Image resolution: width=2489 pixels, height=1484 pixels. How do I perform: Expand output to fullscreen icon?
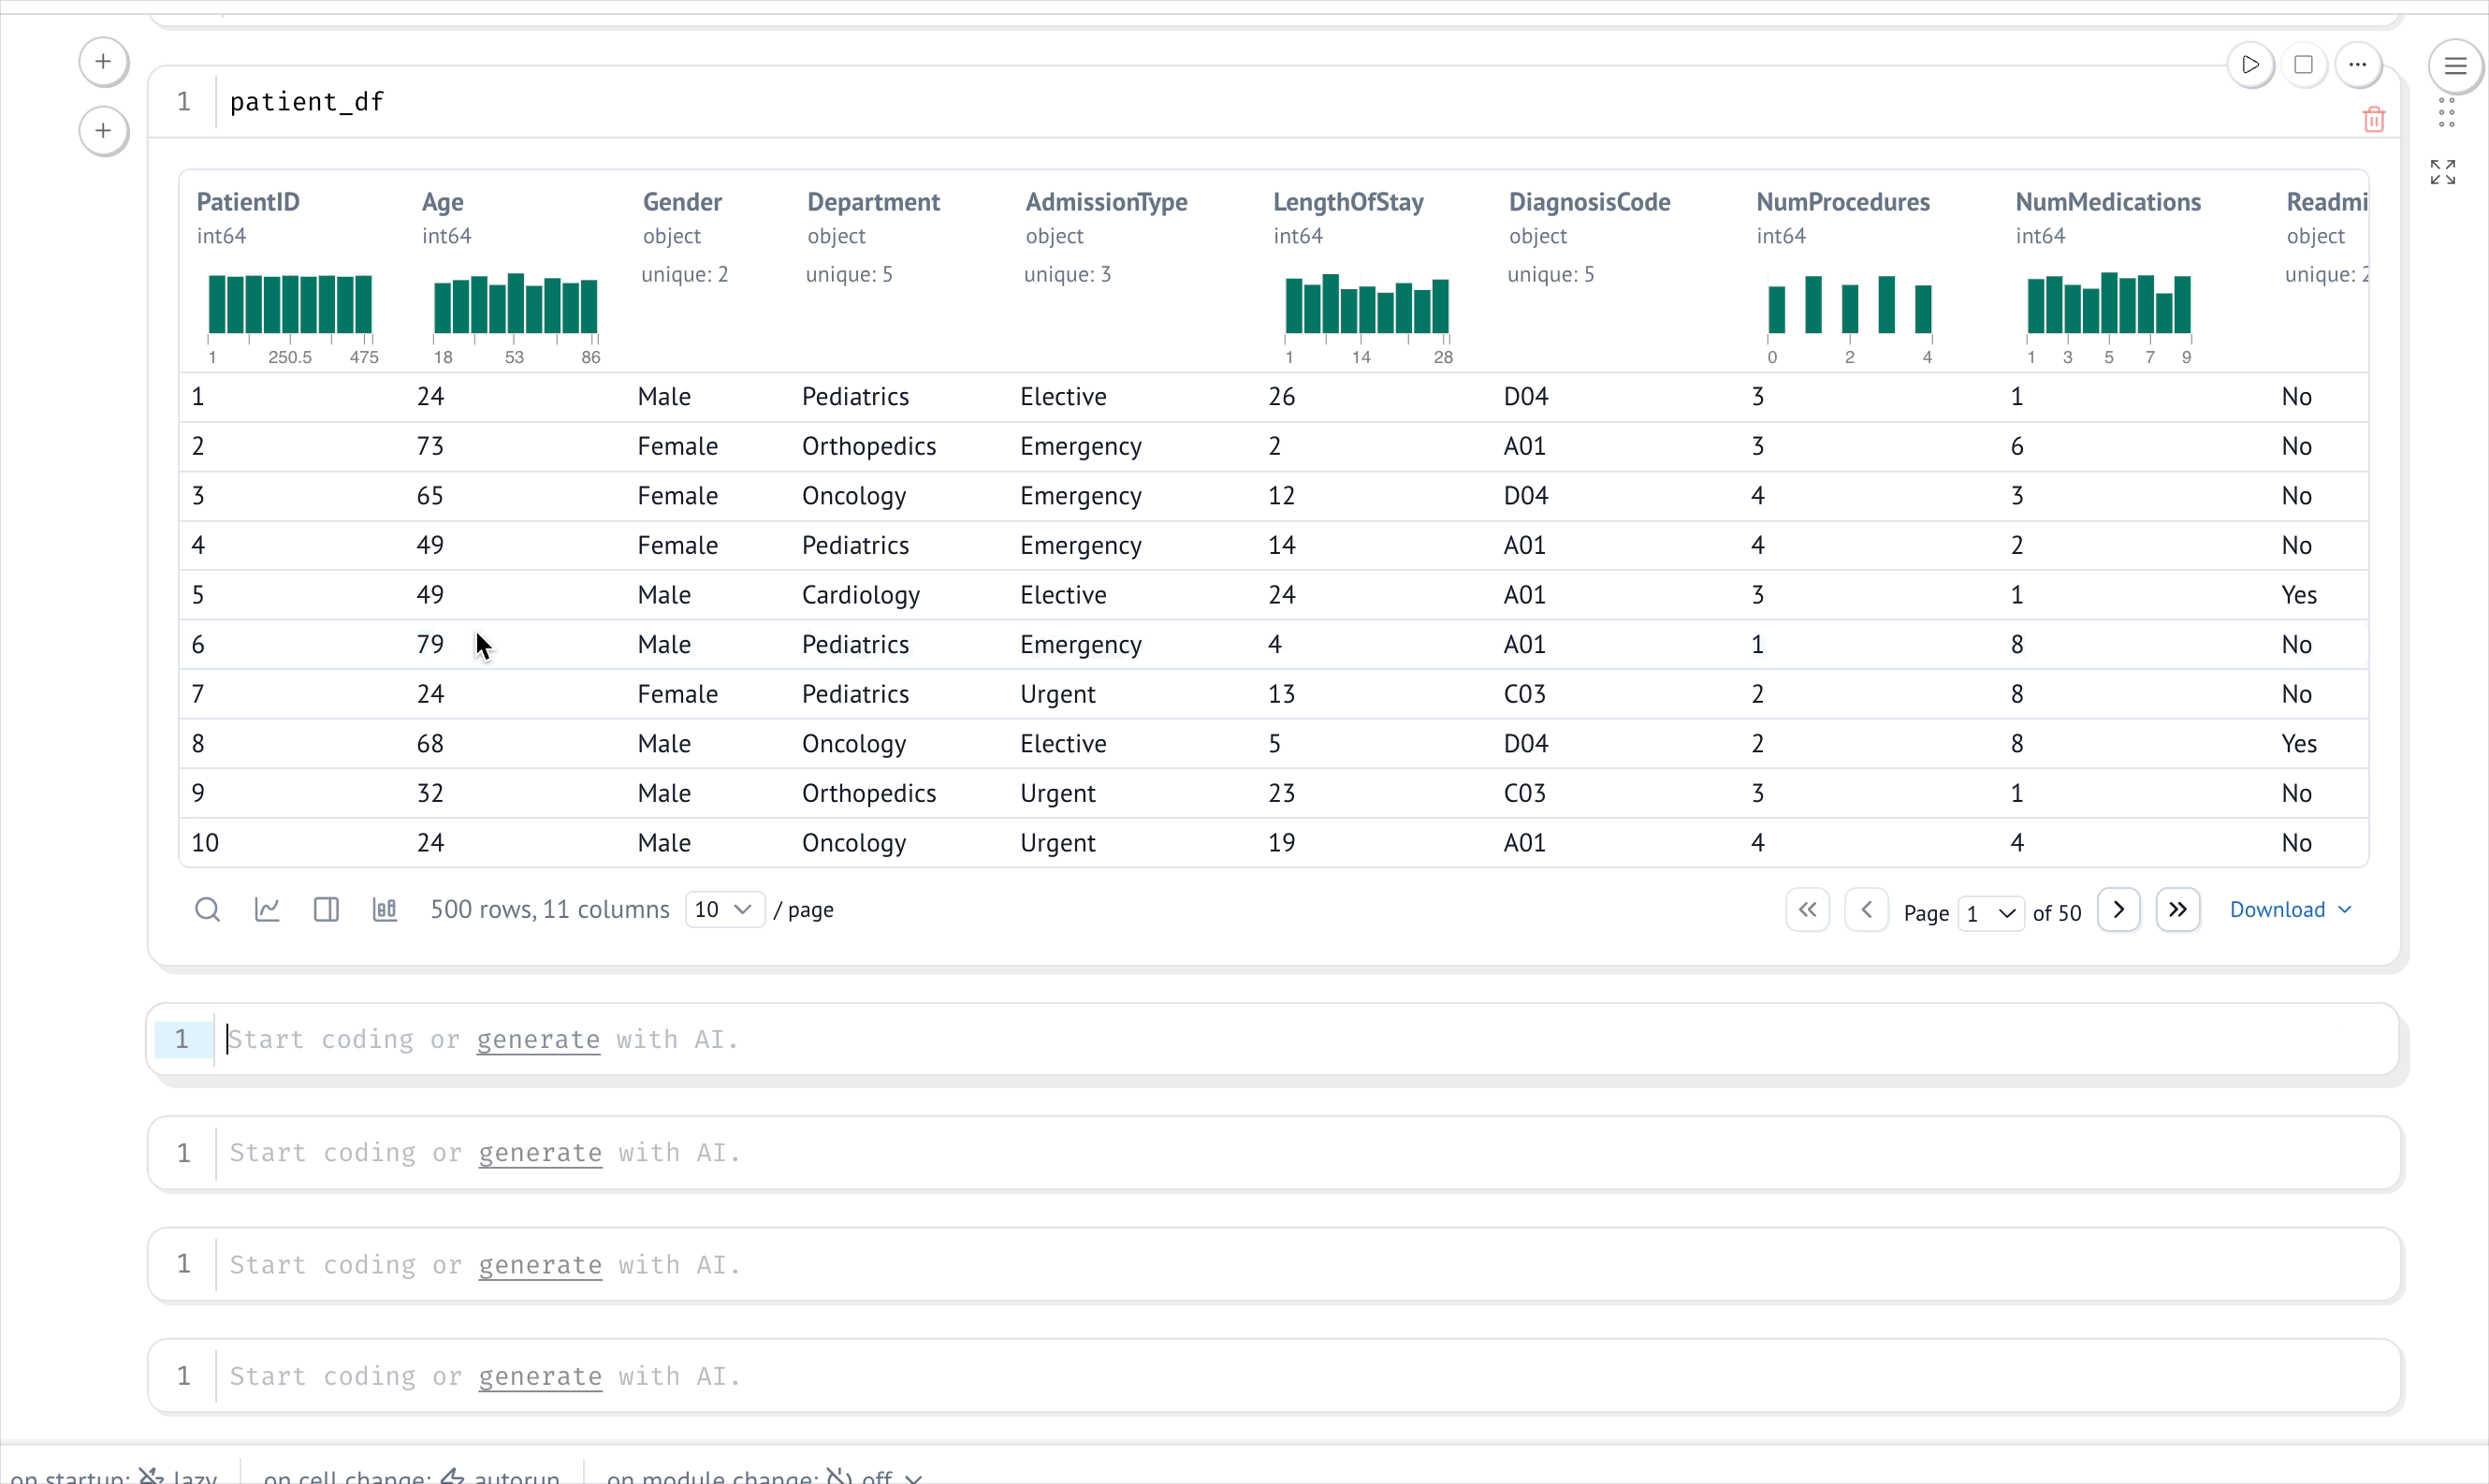point(2442,172)
